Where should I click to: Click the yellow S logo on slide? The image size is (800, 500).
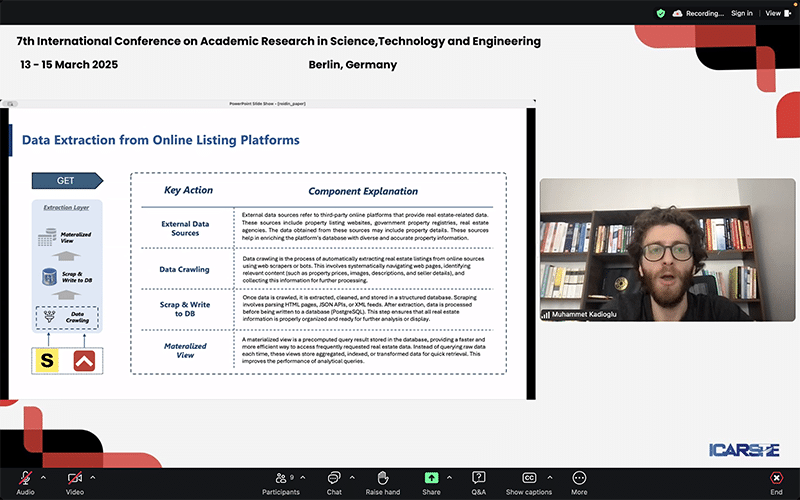point(46,361)
